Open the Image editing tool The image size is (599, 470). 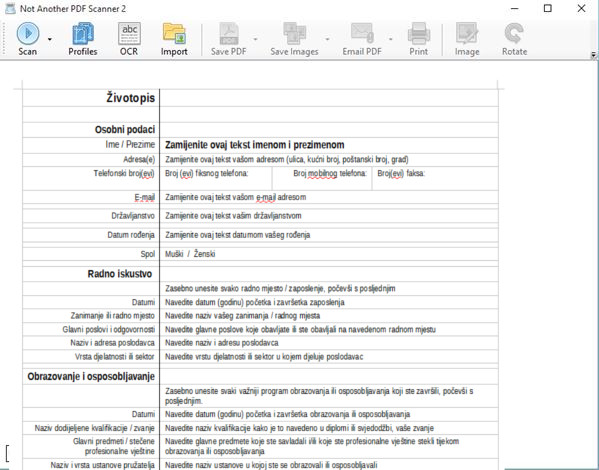coord(467,39)
